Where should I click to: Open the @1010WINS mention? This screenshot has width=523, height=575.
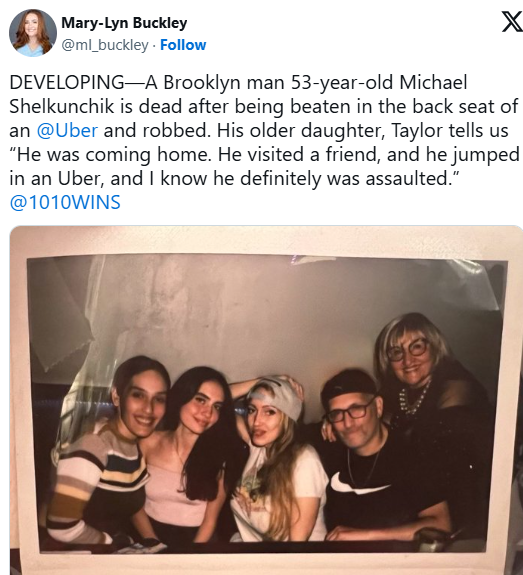coord(65,202)
